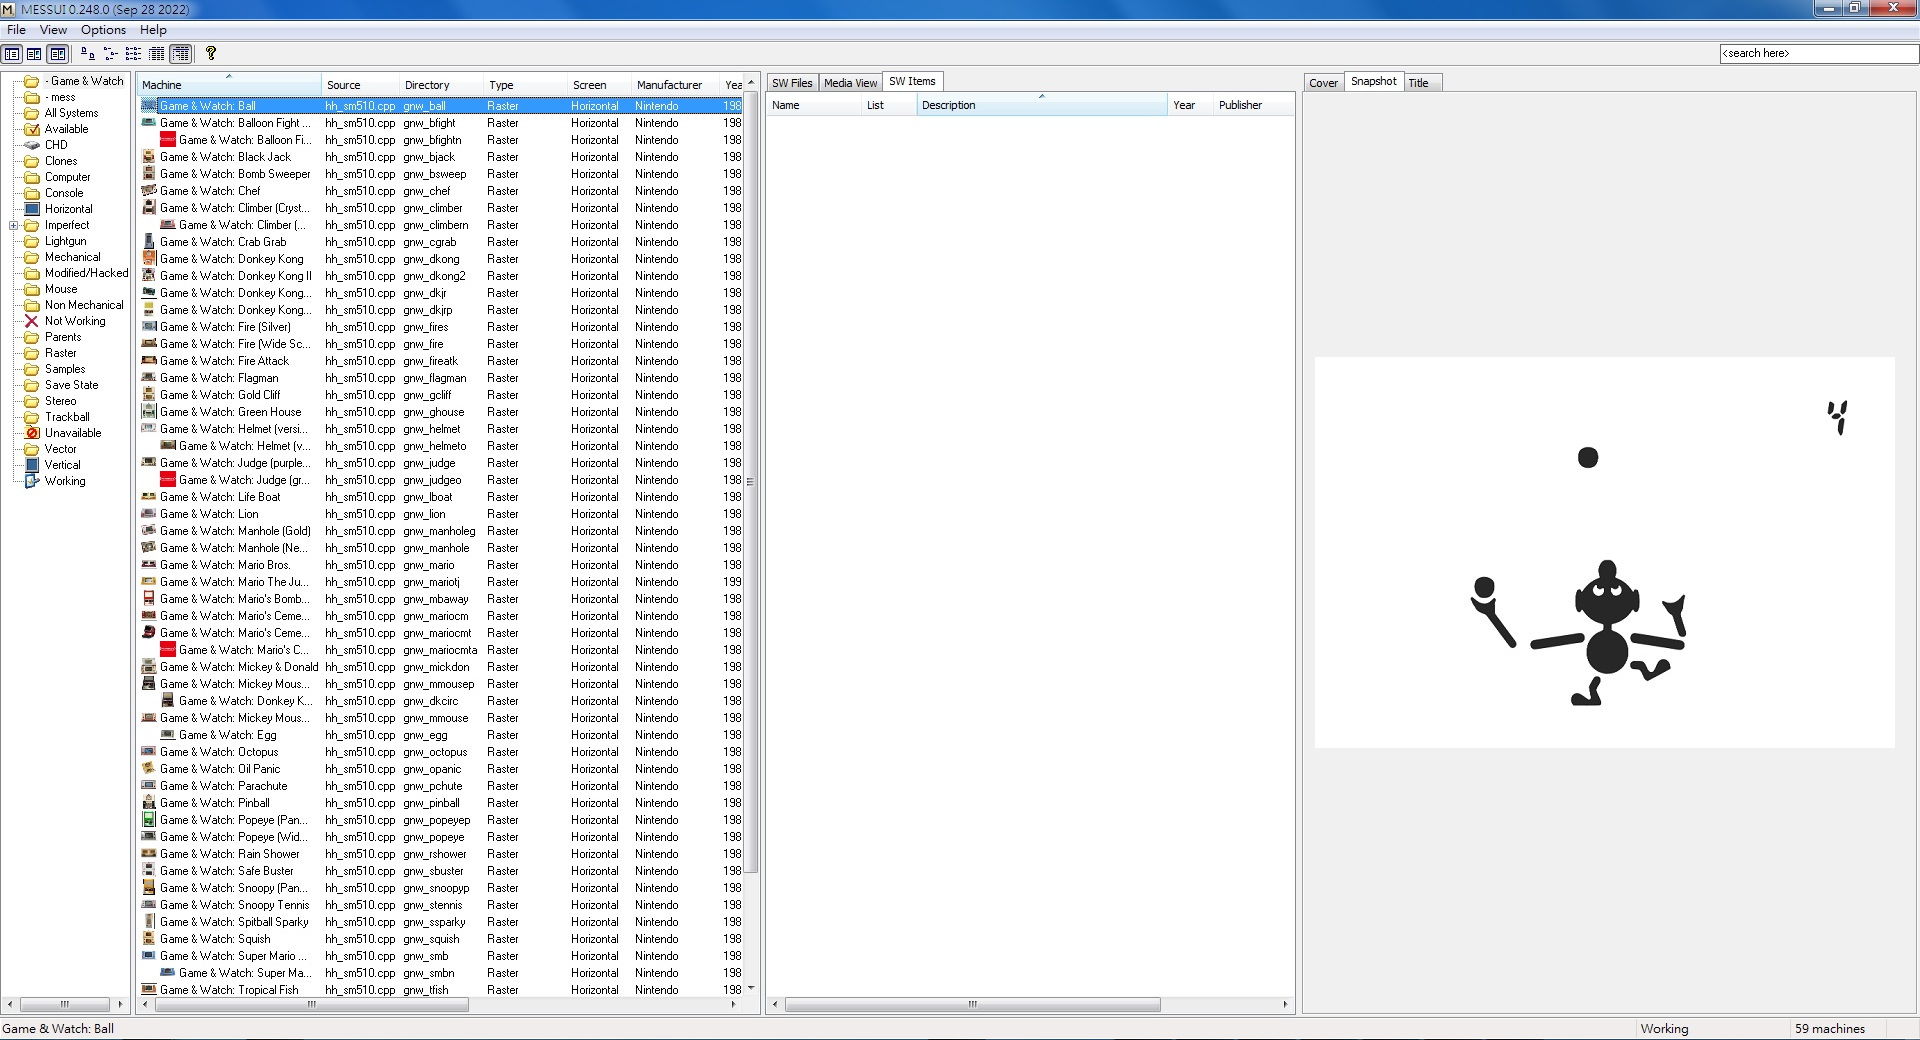Viewport: 1920px width, 1040px height.
Task: Click the Game & Watch: Black Jack icon
Action: tap(149, 157)
